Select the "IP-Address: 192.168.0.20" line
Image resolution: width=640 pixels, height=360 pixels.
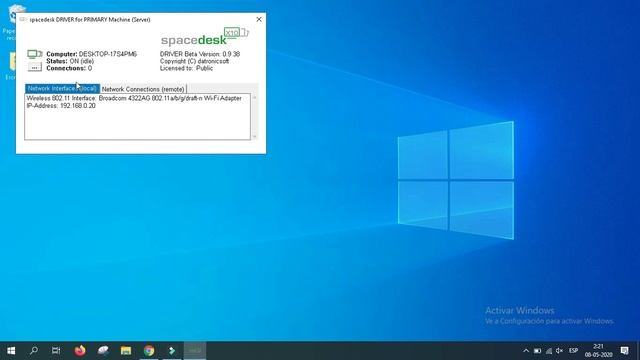tap(61, 106)
